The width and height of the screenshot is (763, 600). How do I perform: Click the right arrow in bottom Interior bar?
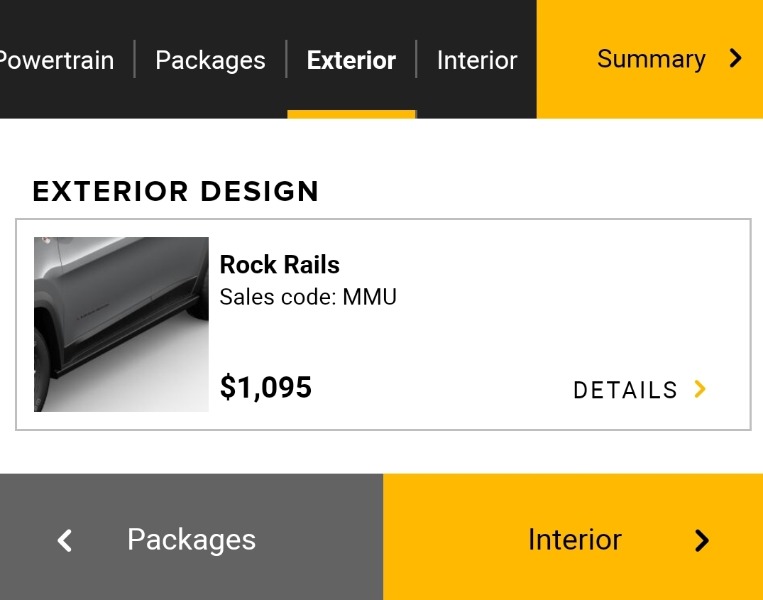tap(701, 541)
